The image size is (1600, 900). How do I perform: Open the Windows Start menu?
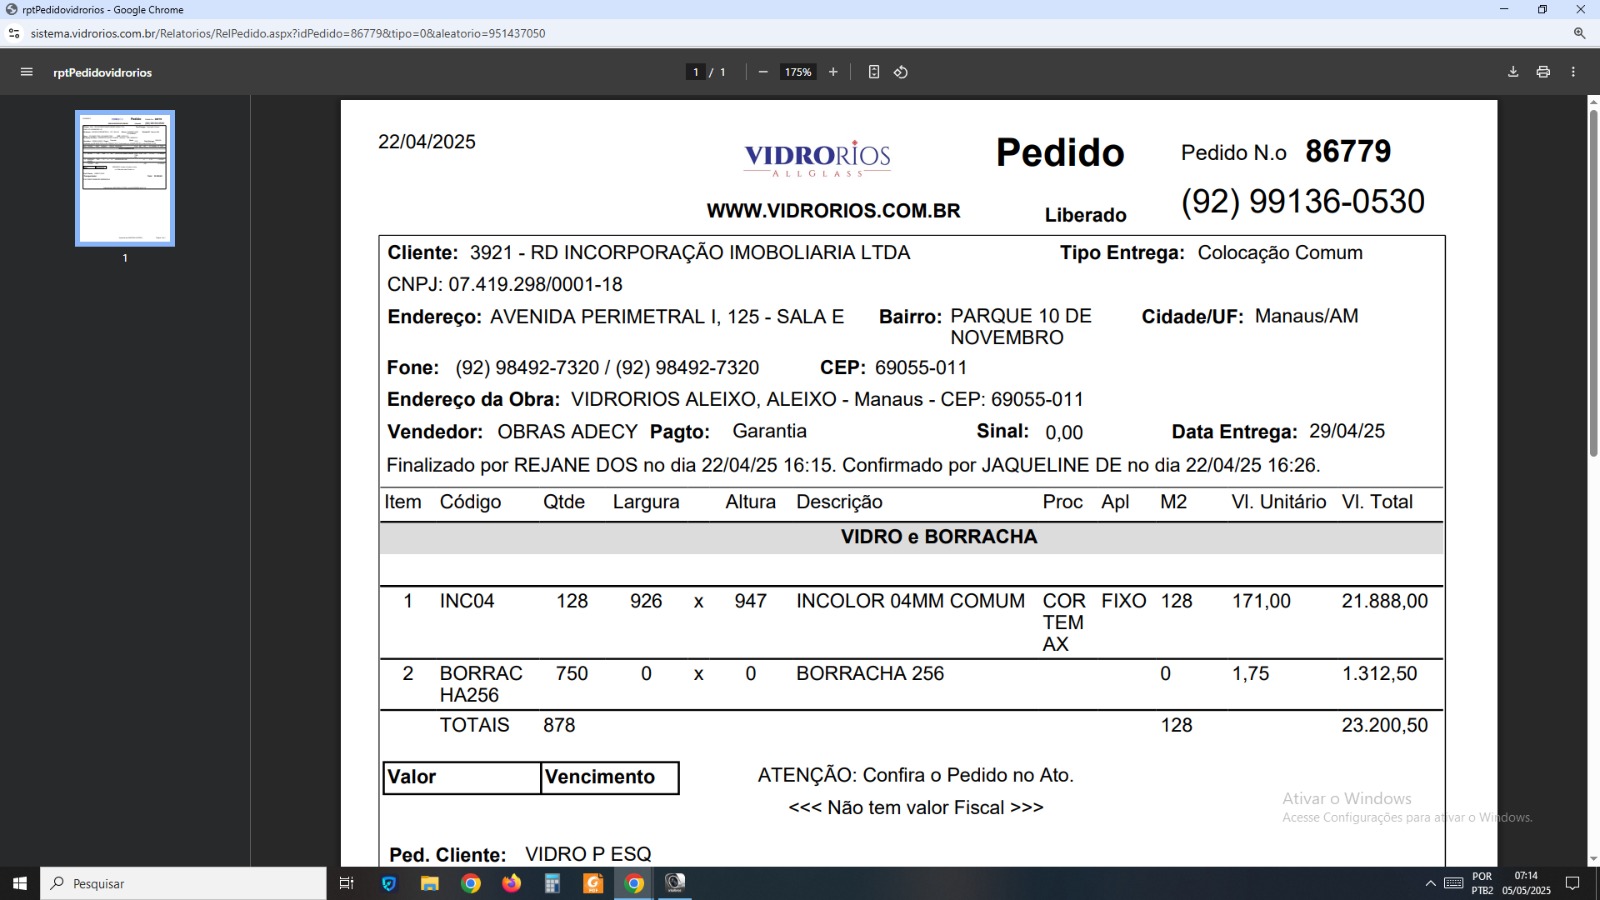19,883
